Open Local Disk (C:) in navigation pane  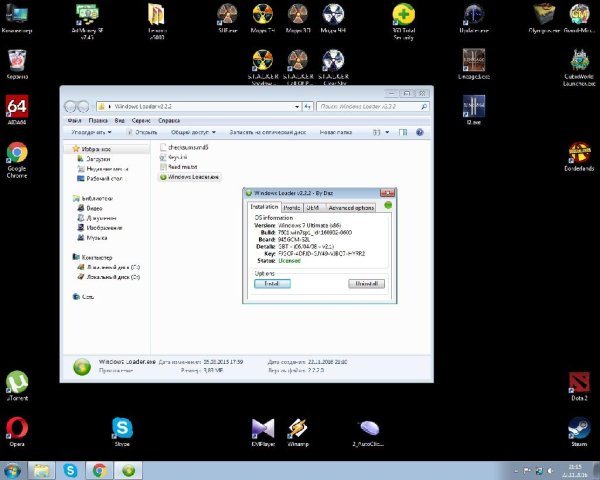click(109, 267)
